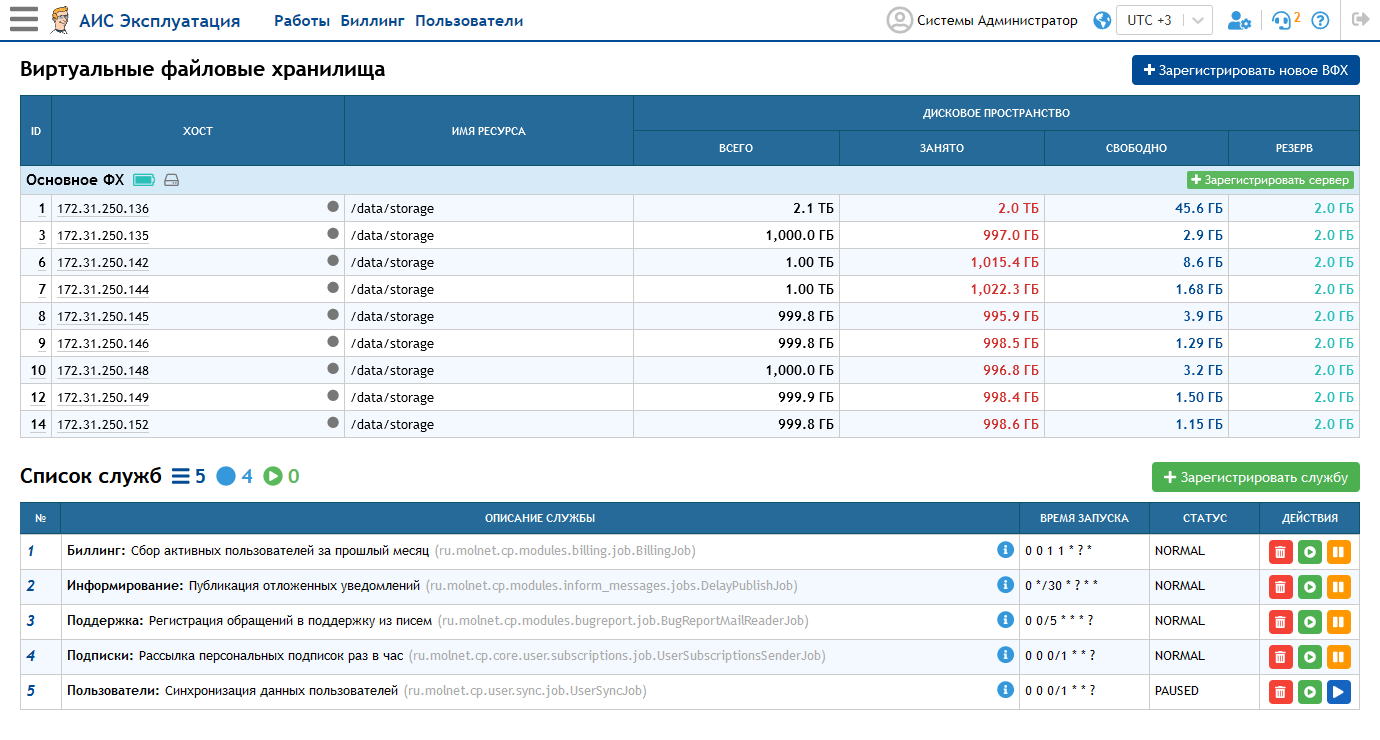Click the АИС Эксплуатация mascot logo
The image size is (1380, 740).
(61, 20)
